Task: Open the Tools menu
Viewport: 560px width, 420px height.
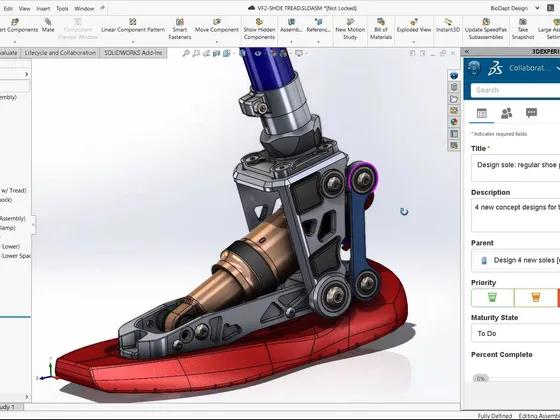Action: (x=62, y=9)
